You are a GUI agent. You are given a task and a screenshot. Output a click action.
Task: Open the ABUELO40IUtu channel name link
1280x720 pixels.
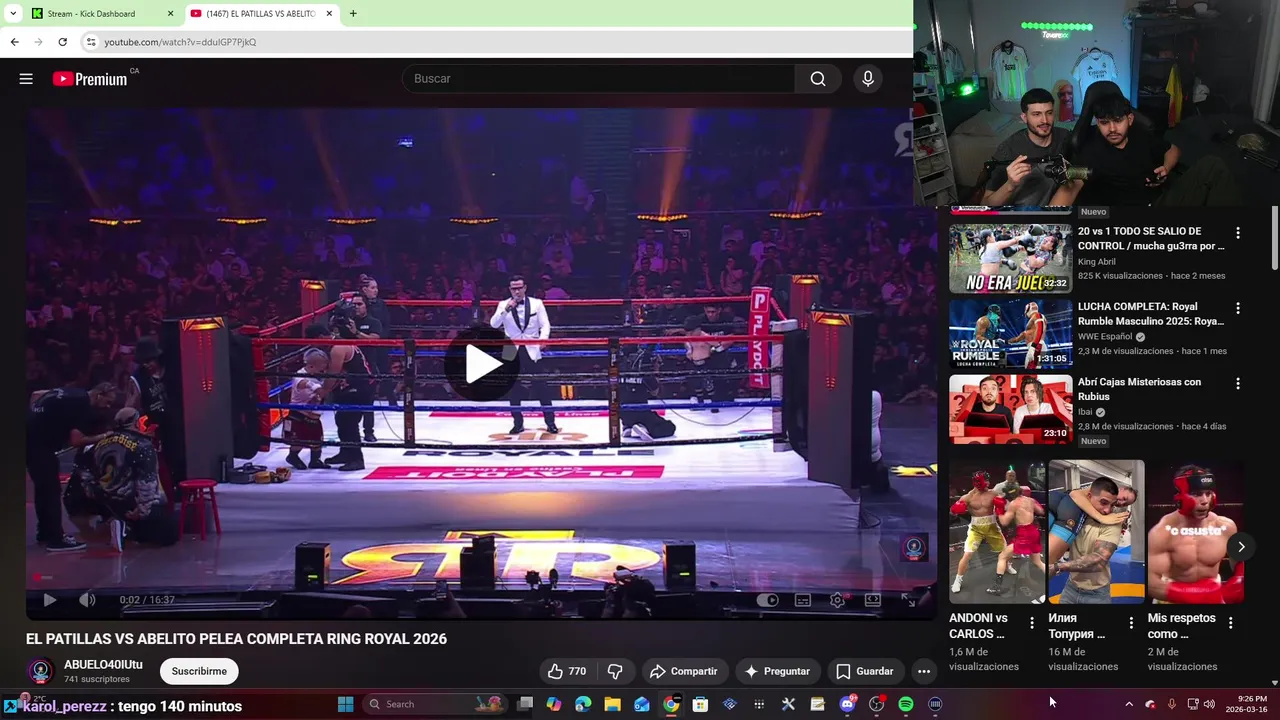(103, 664)
